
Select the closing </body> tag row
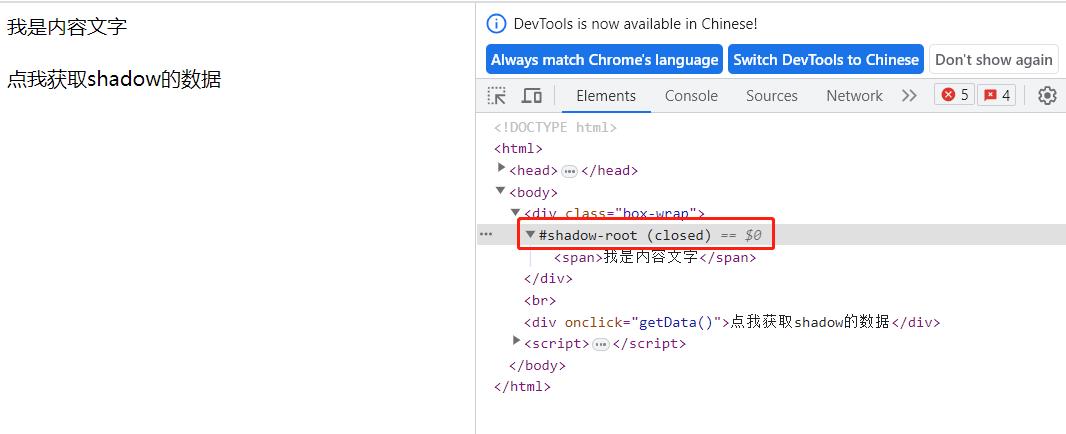pos(537,365)
